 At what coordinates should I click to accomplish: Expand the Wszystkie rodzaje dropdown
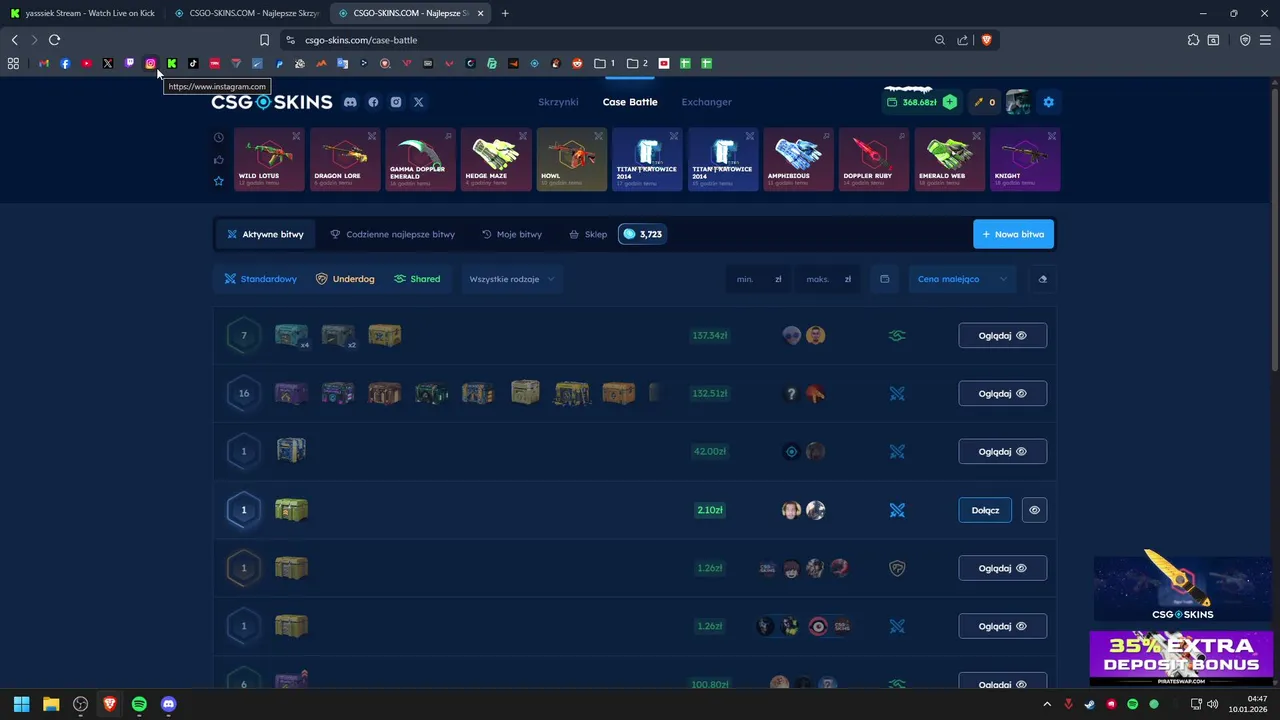pyautogui.click(x=511, y=279)
